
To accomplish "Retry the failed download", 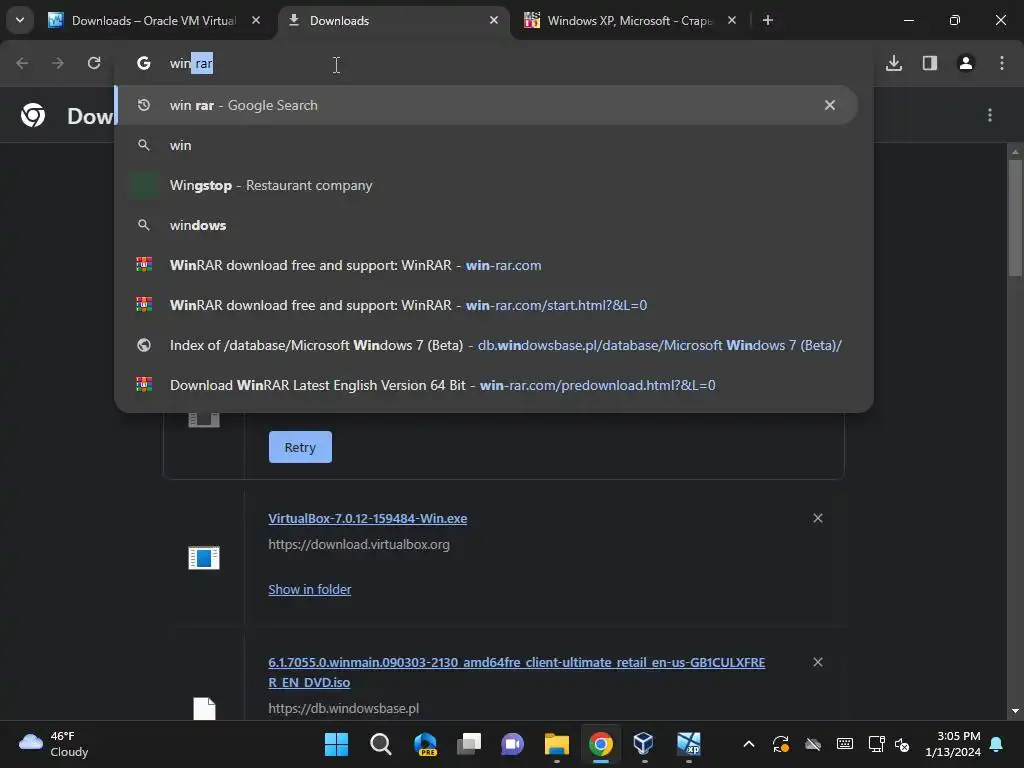I will 300,447.
